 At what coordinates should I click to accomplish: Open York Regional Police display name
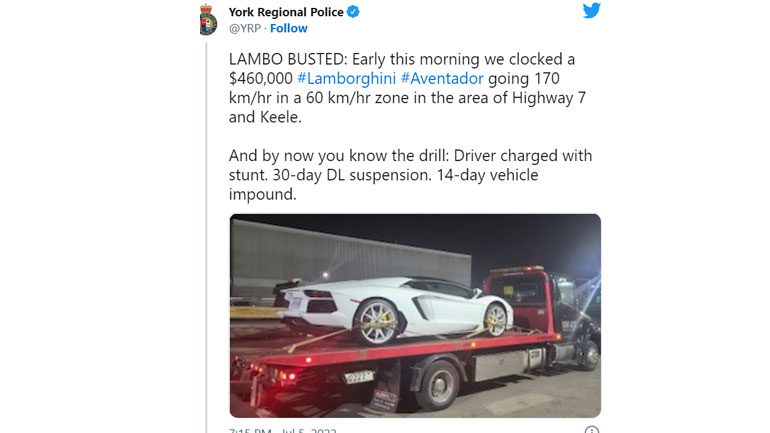click(x=286, y=12)
